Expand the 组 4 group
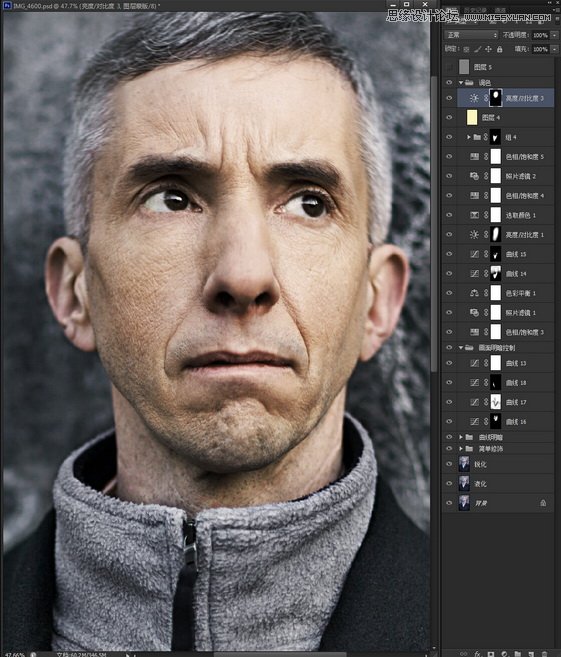Viewport: 561px width, 657px height. click(x=468, y=137)
